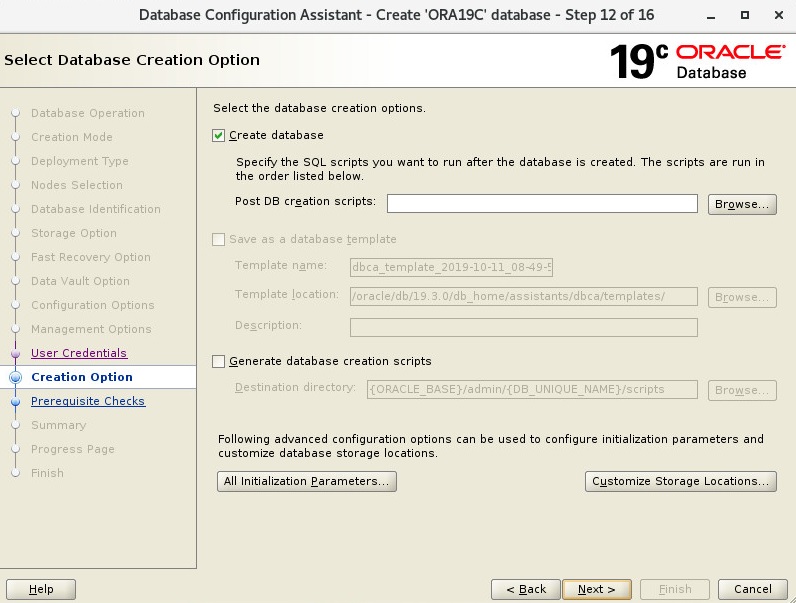Click the Creation Mode step
This screenshot has height=603, width=796.
coord(72,137)
